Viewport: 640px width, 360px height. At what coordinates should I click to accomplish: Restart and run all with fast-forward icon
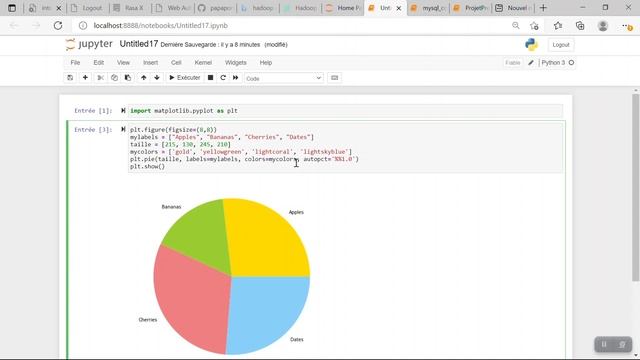pyautogui.click(x=236, y=78)
